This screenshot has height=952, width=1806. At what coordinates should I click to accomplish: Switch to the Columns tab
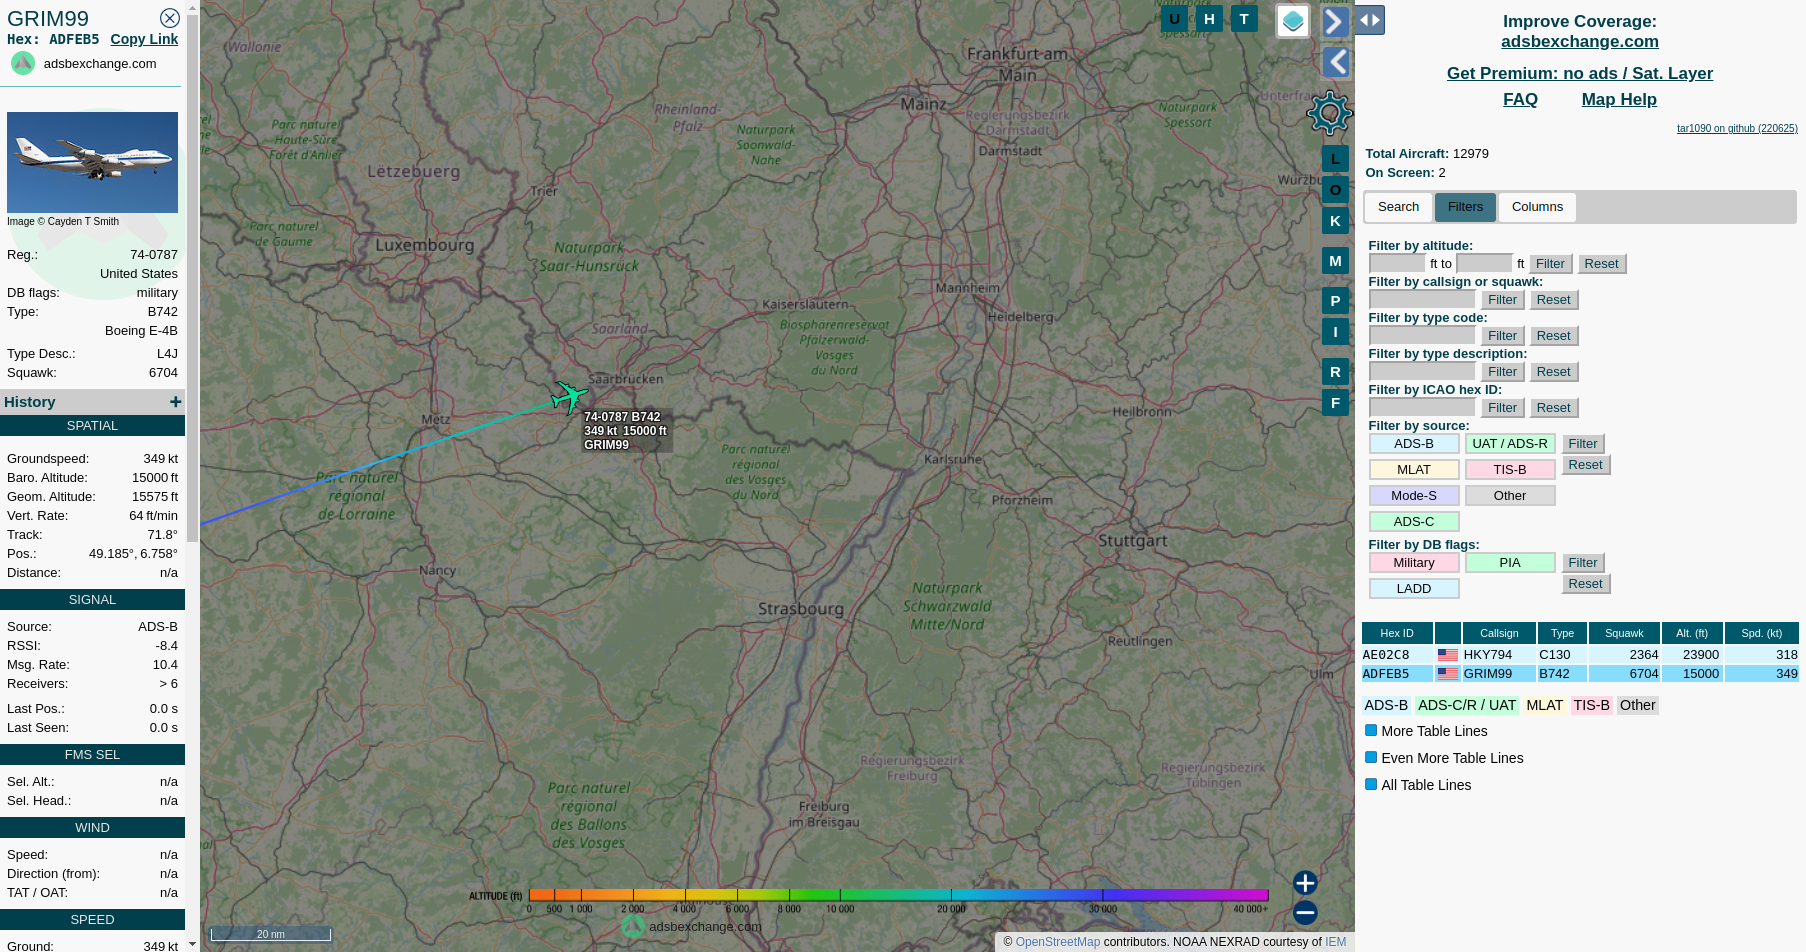coord(1537,207)
